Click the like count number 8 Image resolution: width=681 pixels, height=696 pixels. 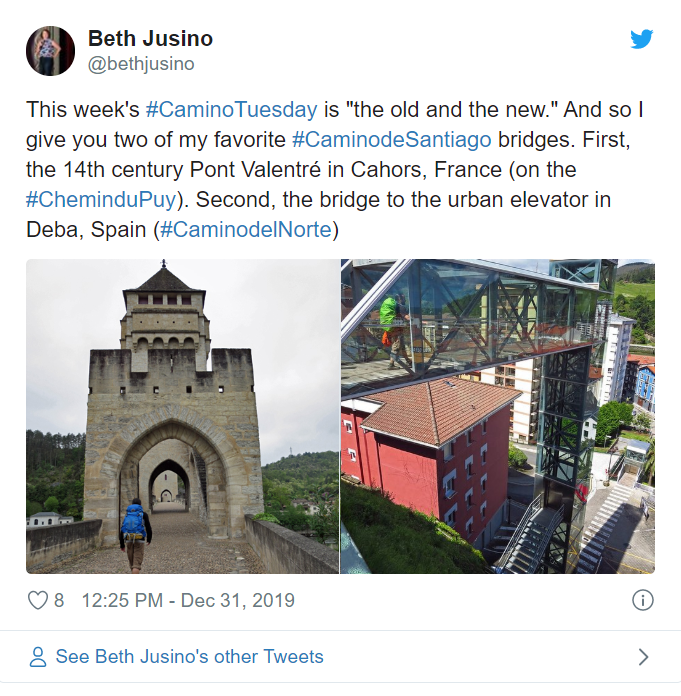[x=59, y=600]
